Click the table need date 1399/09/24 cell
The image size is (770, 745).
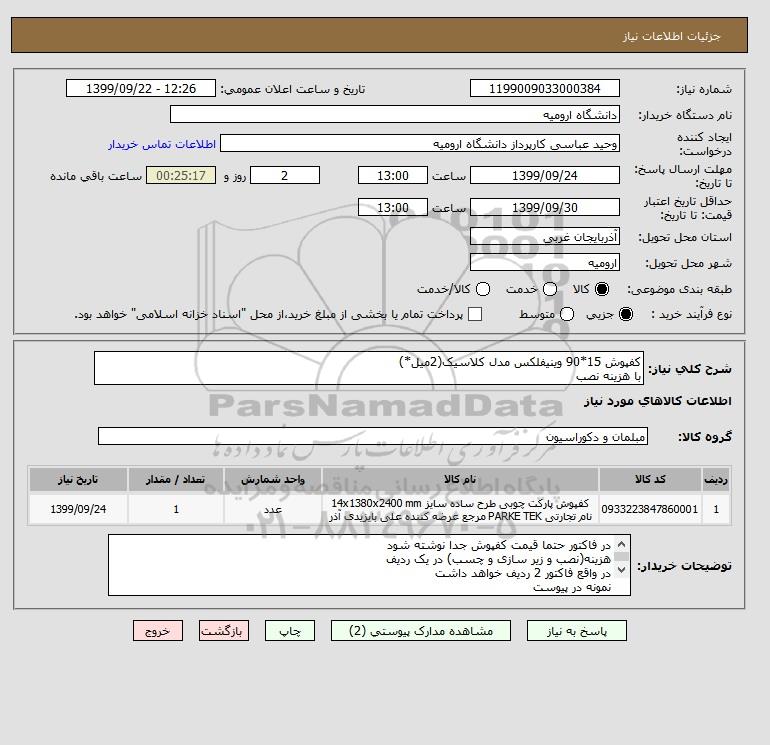[x=78, y=510]
